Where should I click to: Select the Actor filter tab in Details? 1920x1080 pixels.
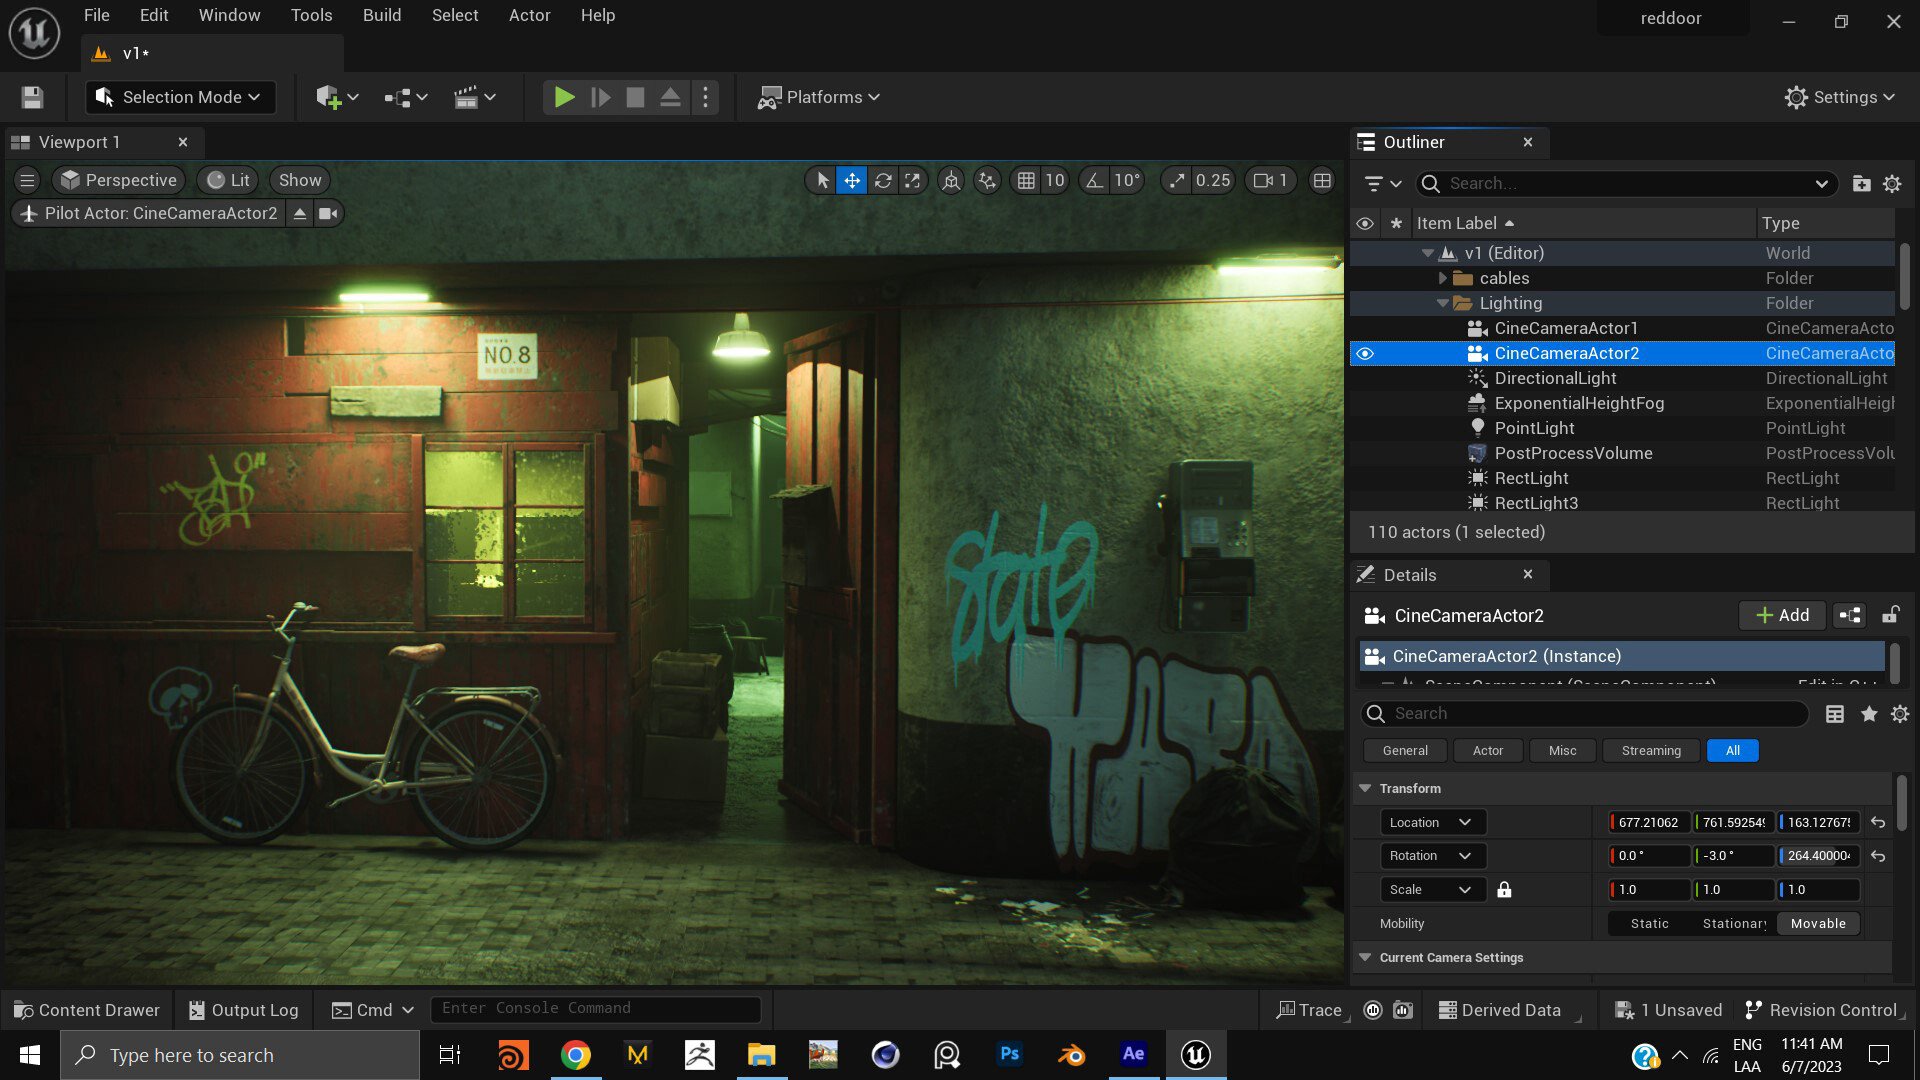point(1487,751)
